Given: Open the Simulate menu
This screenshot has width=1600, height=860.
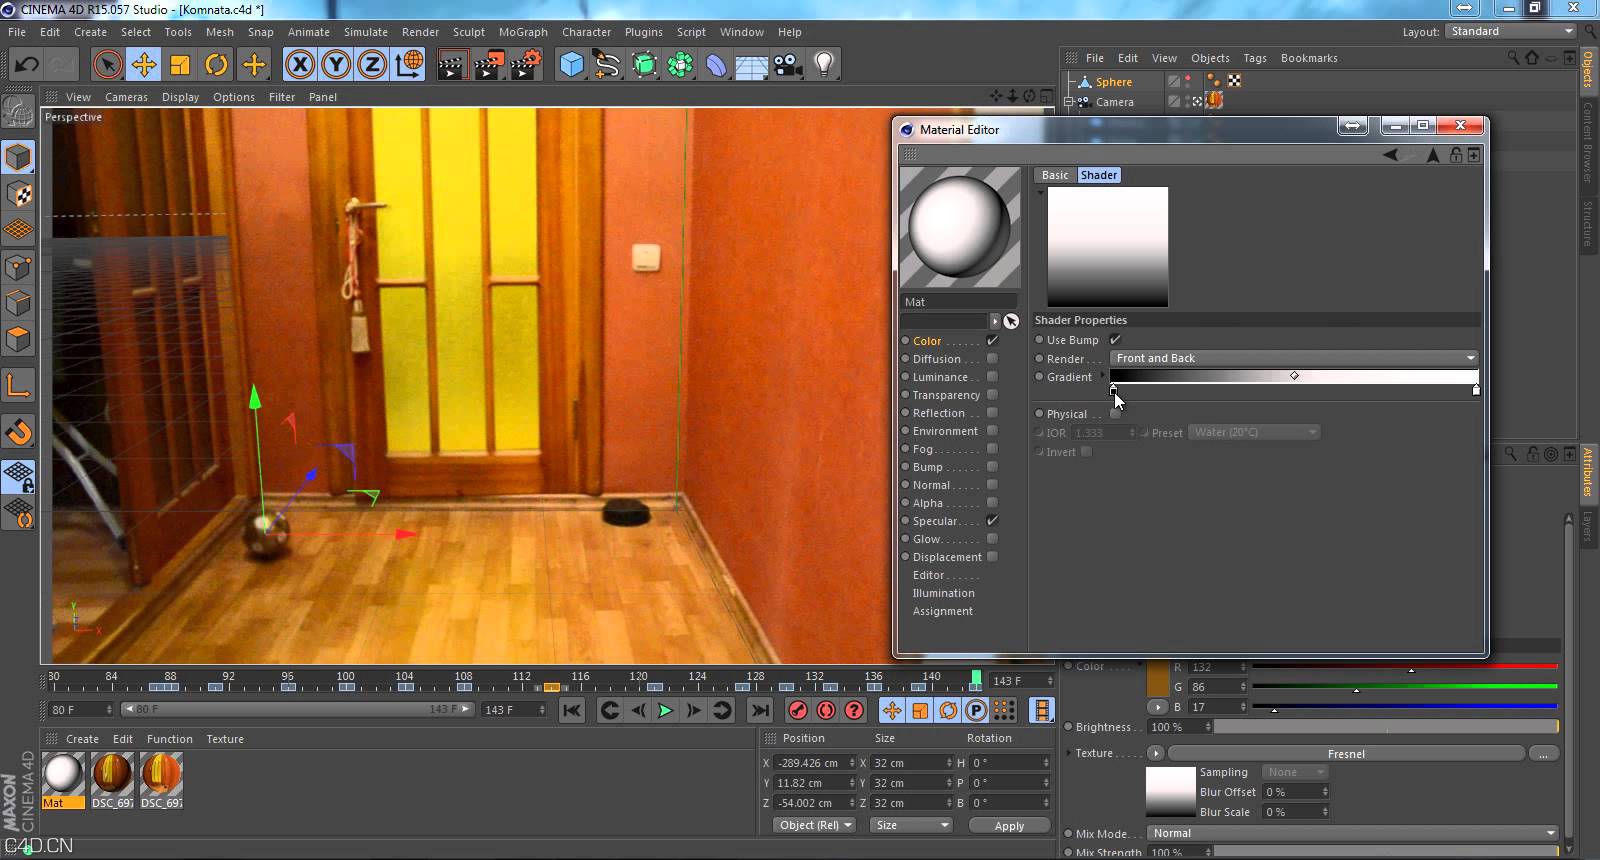Looking at the screenshot, I should 366,32.
